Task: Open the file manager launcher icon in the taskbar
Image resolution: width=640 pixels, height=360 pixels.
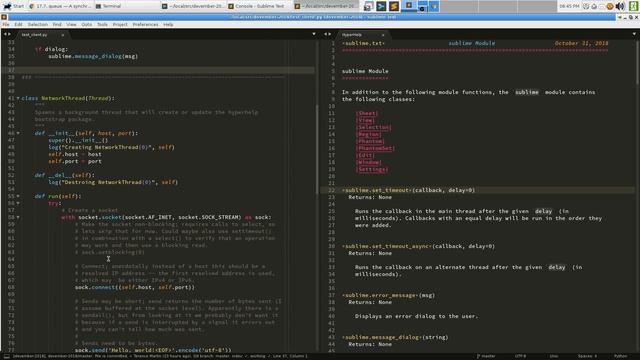Action: click(368, 6)
